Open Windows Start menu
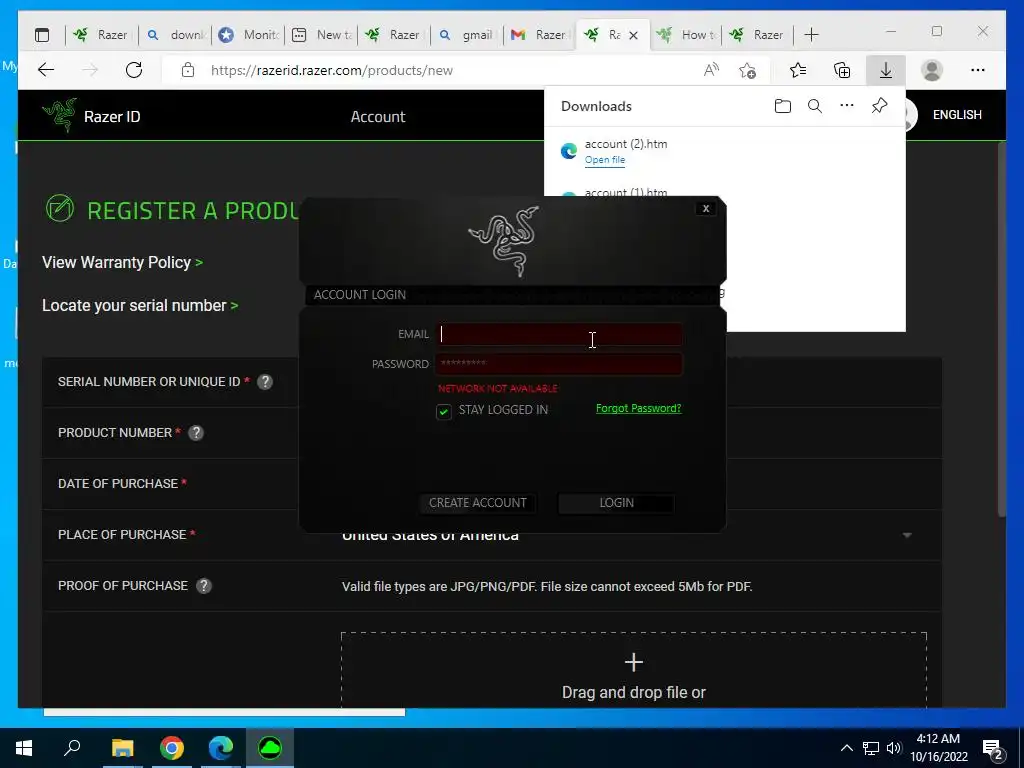 click(x=24, y=748)
